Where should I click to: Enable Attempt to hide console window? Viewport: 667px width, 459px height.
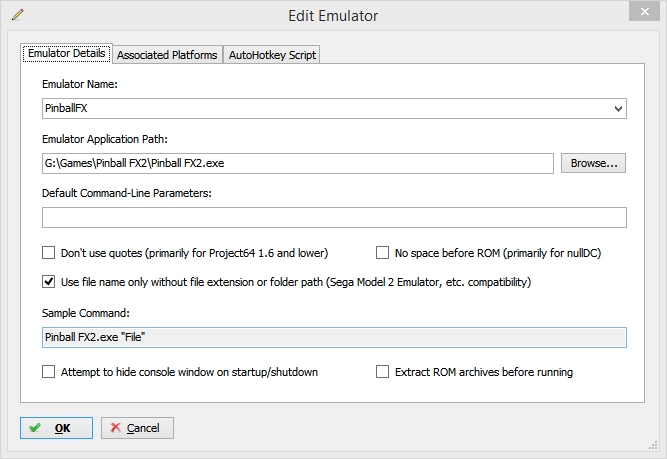point(48,372)
